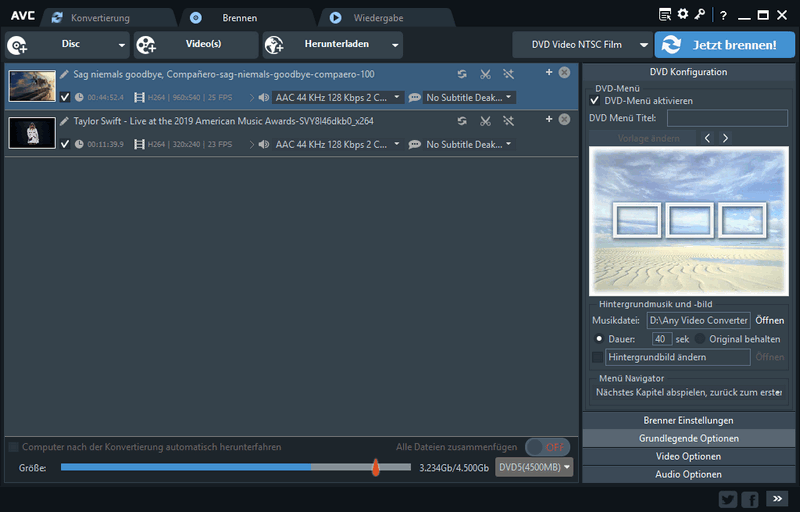Open settings gear in title bar

tap(683, 14)
